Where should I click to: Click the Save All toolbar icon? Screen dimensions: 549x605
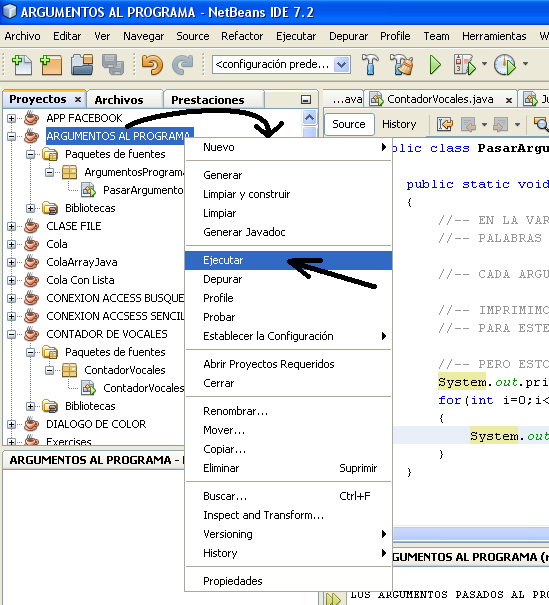tap(113, 64)
